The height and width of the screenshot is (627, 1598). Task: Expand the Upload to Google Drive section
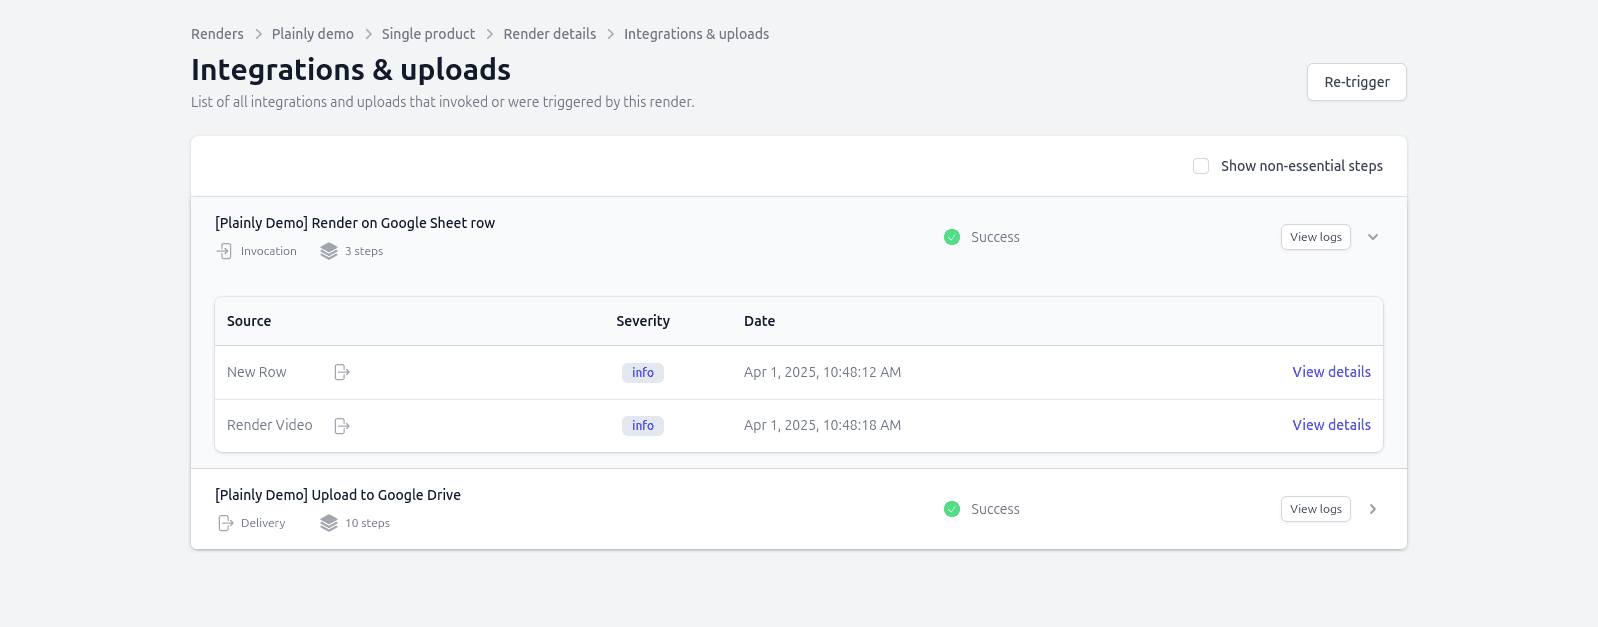[1373, 509]
